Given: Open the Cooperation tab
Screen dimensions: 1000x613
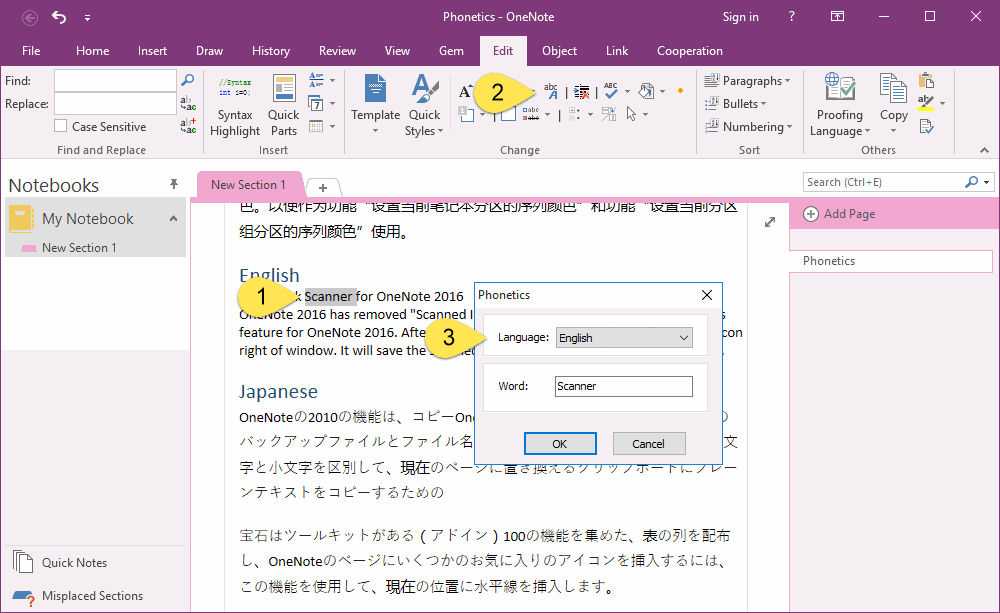Looking at the screenshot, I should coord(689,51).
